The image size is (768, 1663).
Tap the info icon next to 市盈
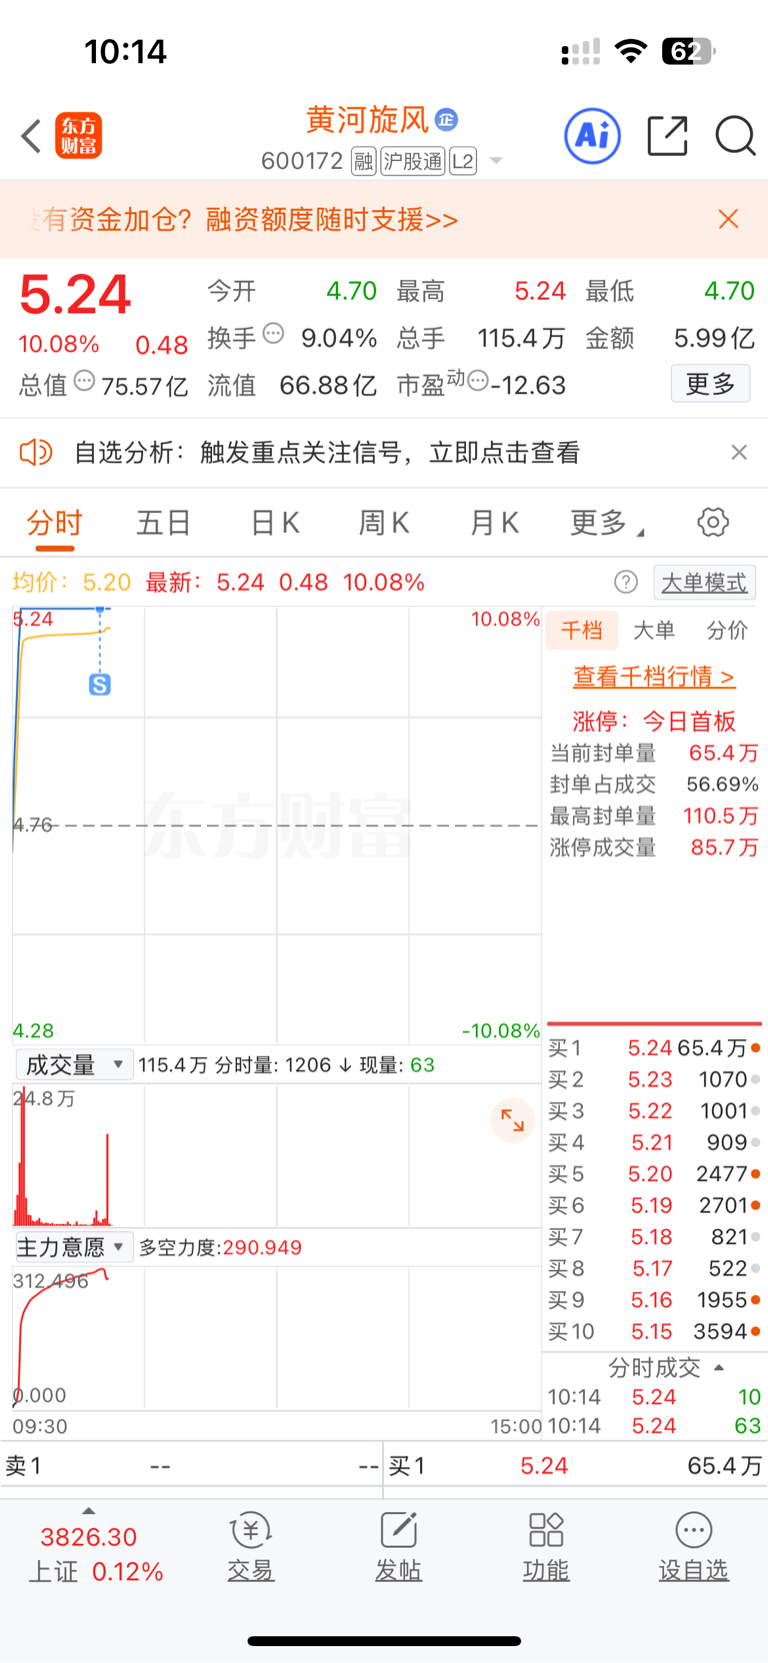pyautogui.click(x=478, y=380)
